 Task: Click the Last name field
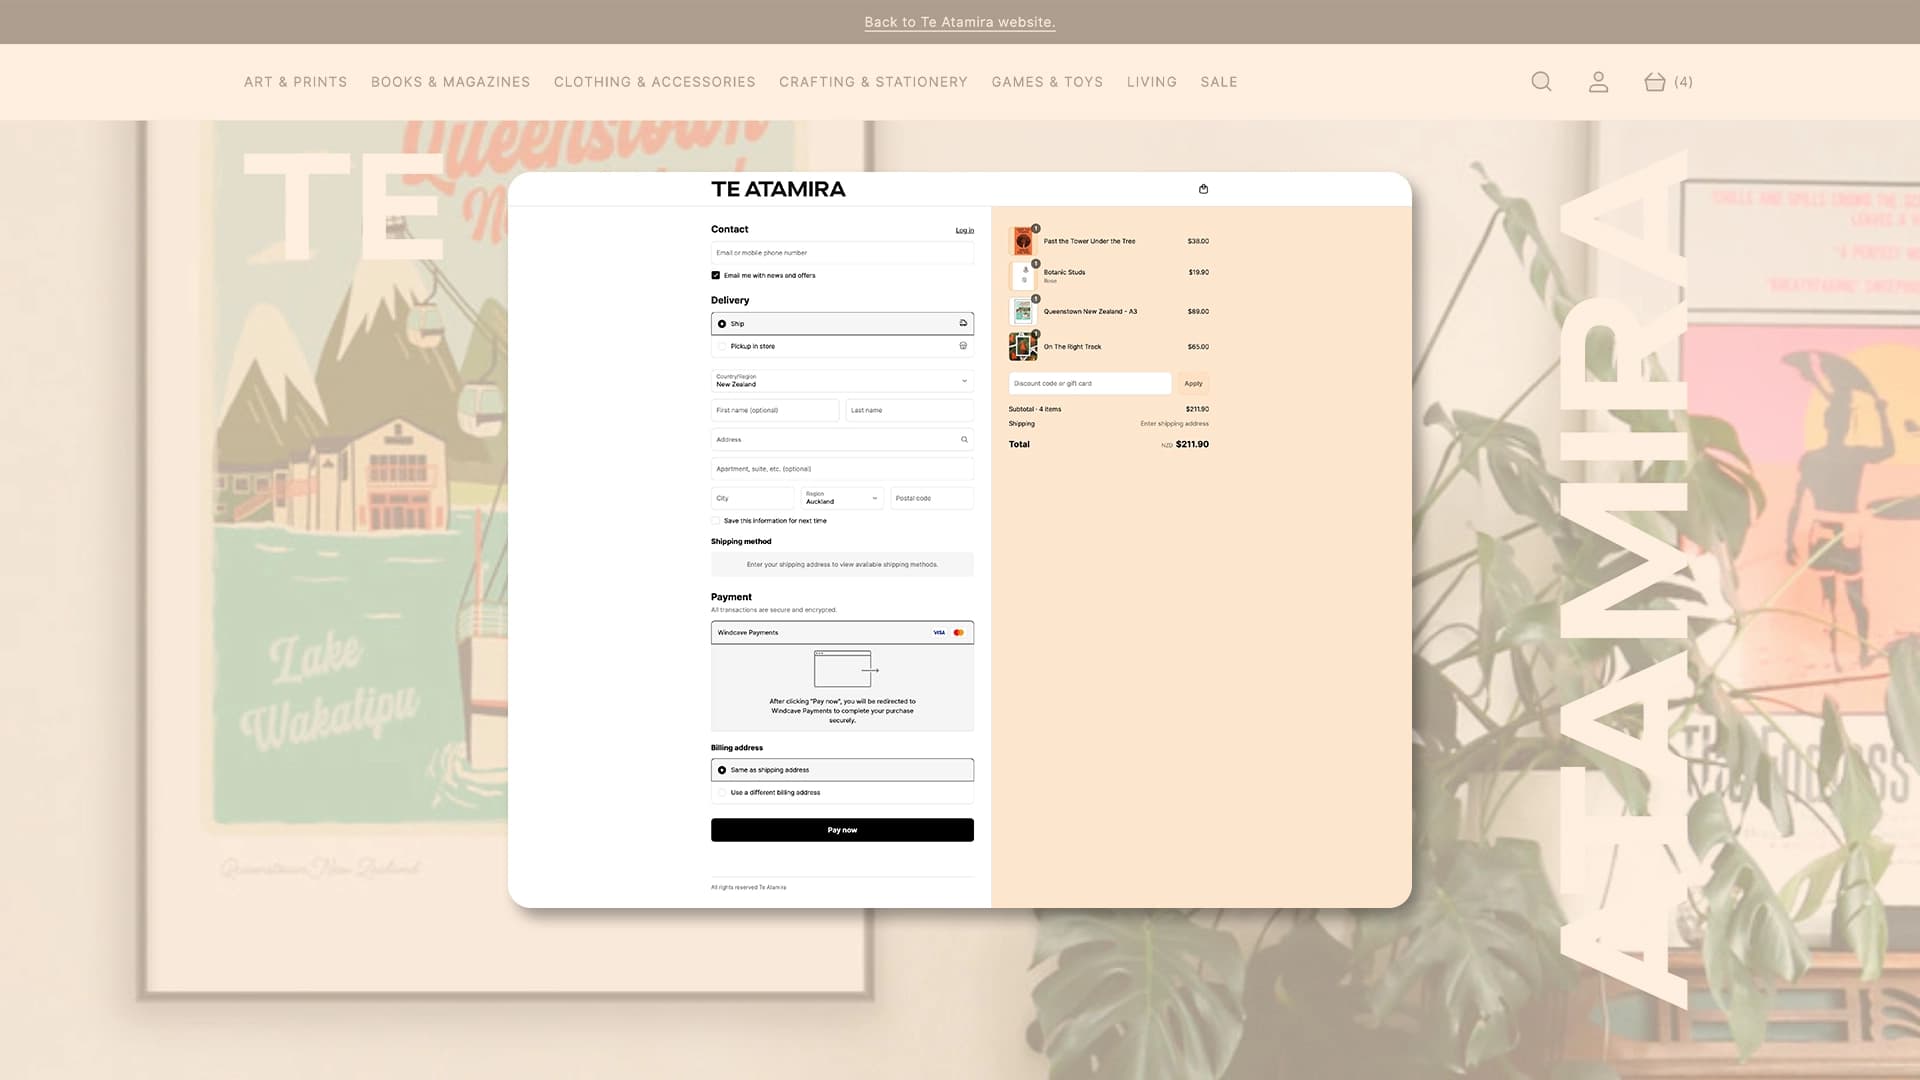click(909, 410)
